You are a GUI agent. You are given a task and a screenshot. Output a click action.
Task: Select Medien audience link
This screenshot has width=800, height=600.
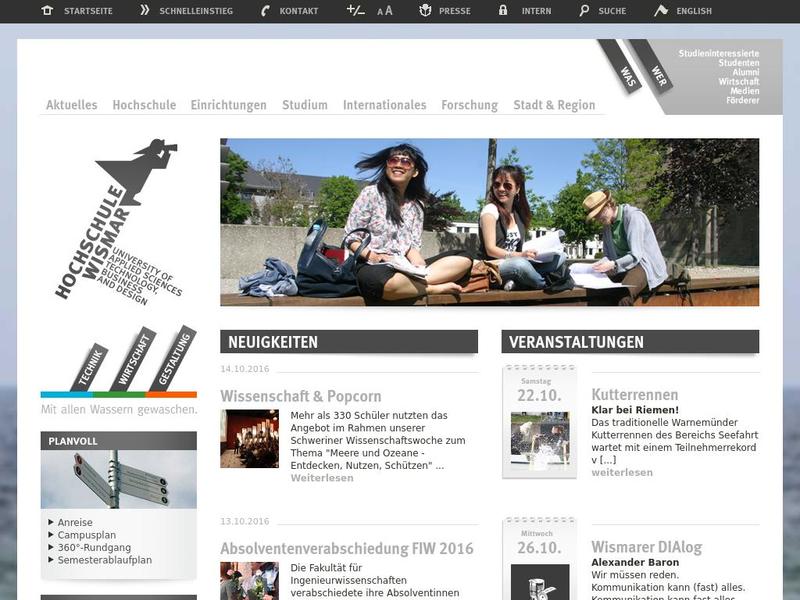click(745, 91)
